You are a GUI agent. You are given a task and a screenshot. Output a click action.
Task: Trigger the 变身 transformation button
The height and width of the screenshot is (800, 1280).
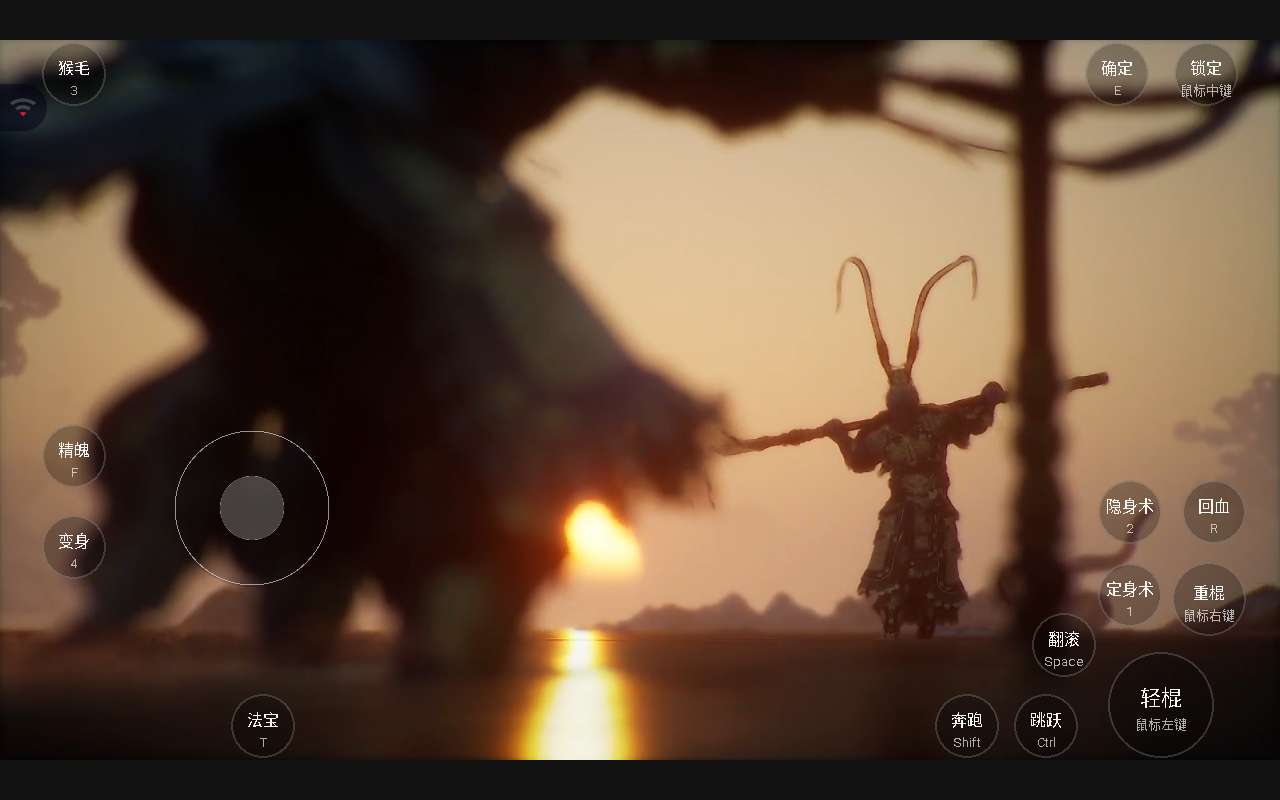[x=74, y=548]
